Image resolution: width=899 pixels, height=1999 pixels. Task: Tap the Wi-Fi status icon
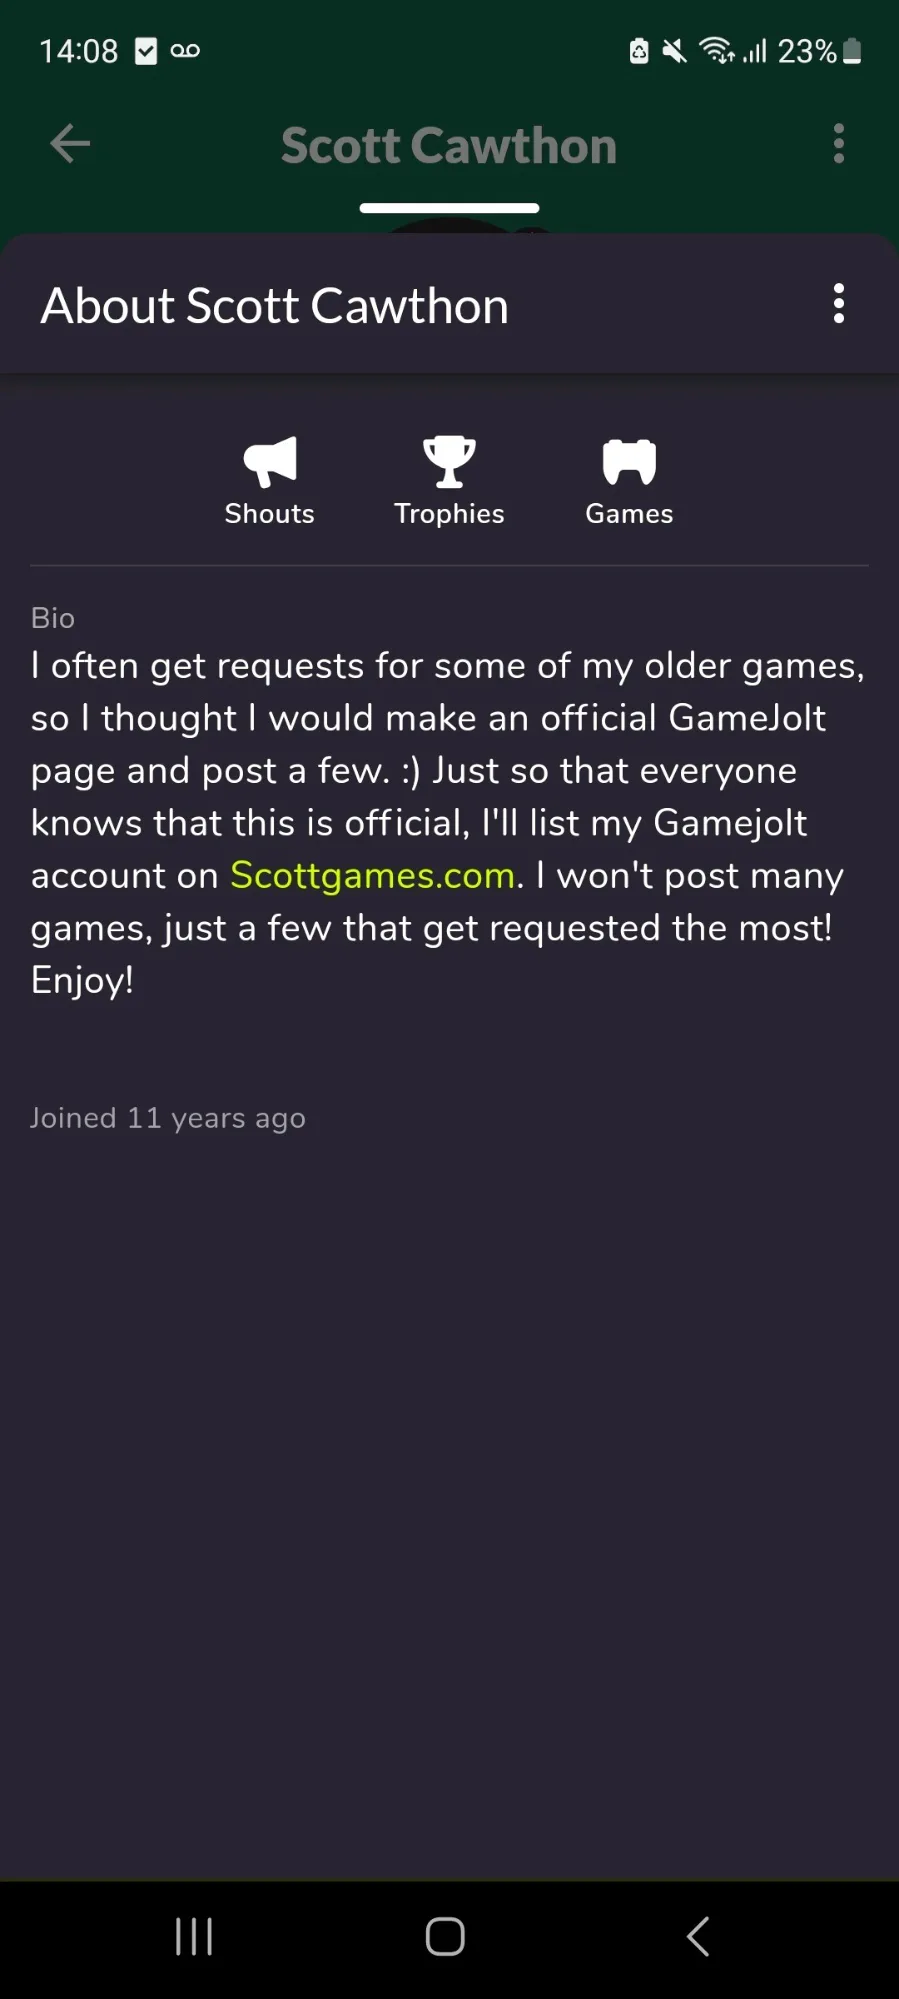[716, 50]
